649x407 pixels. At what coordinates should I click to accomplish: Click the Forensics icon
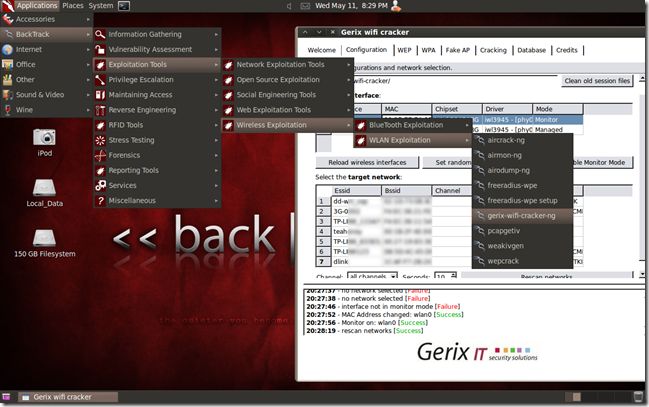(x=100, y=155)
